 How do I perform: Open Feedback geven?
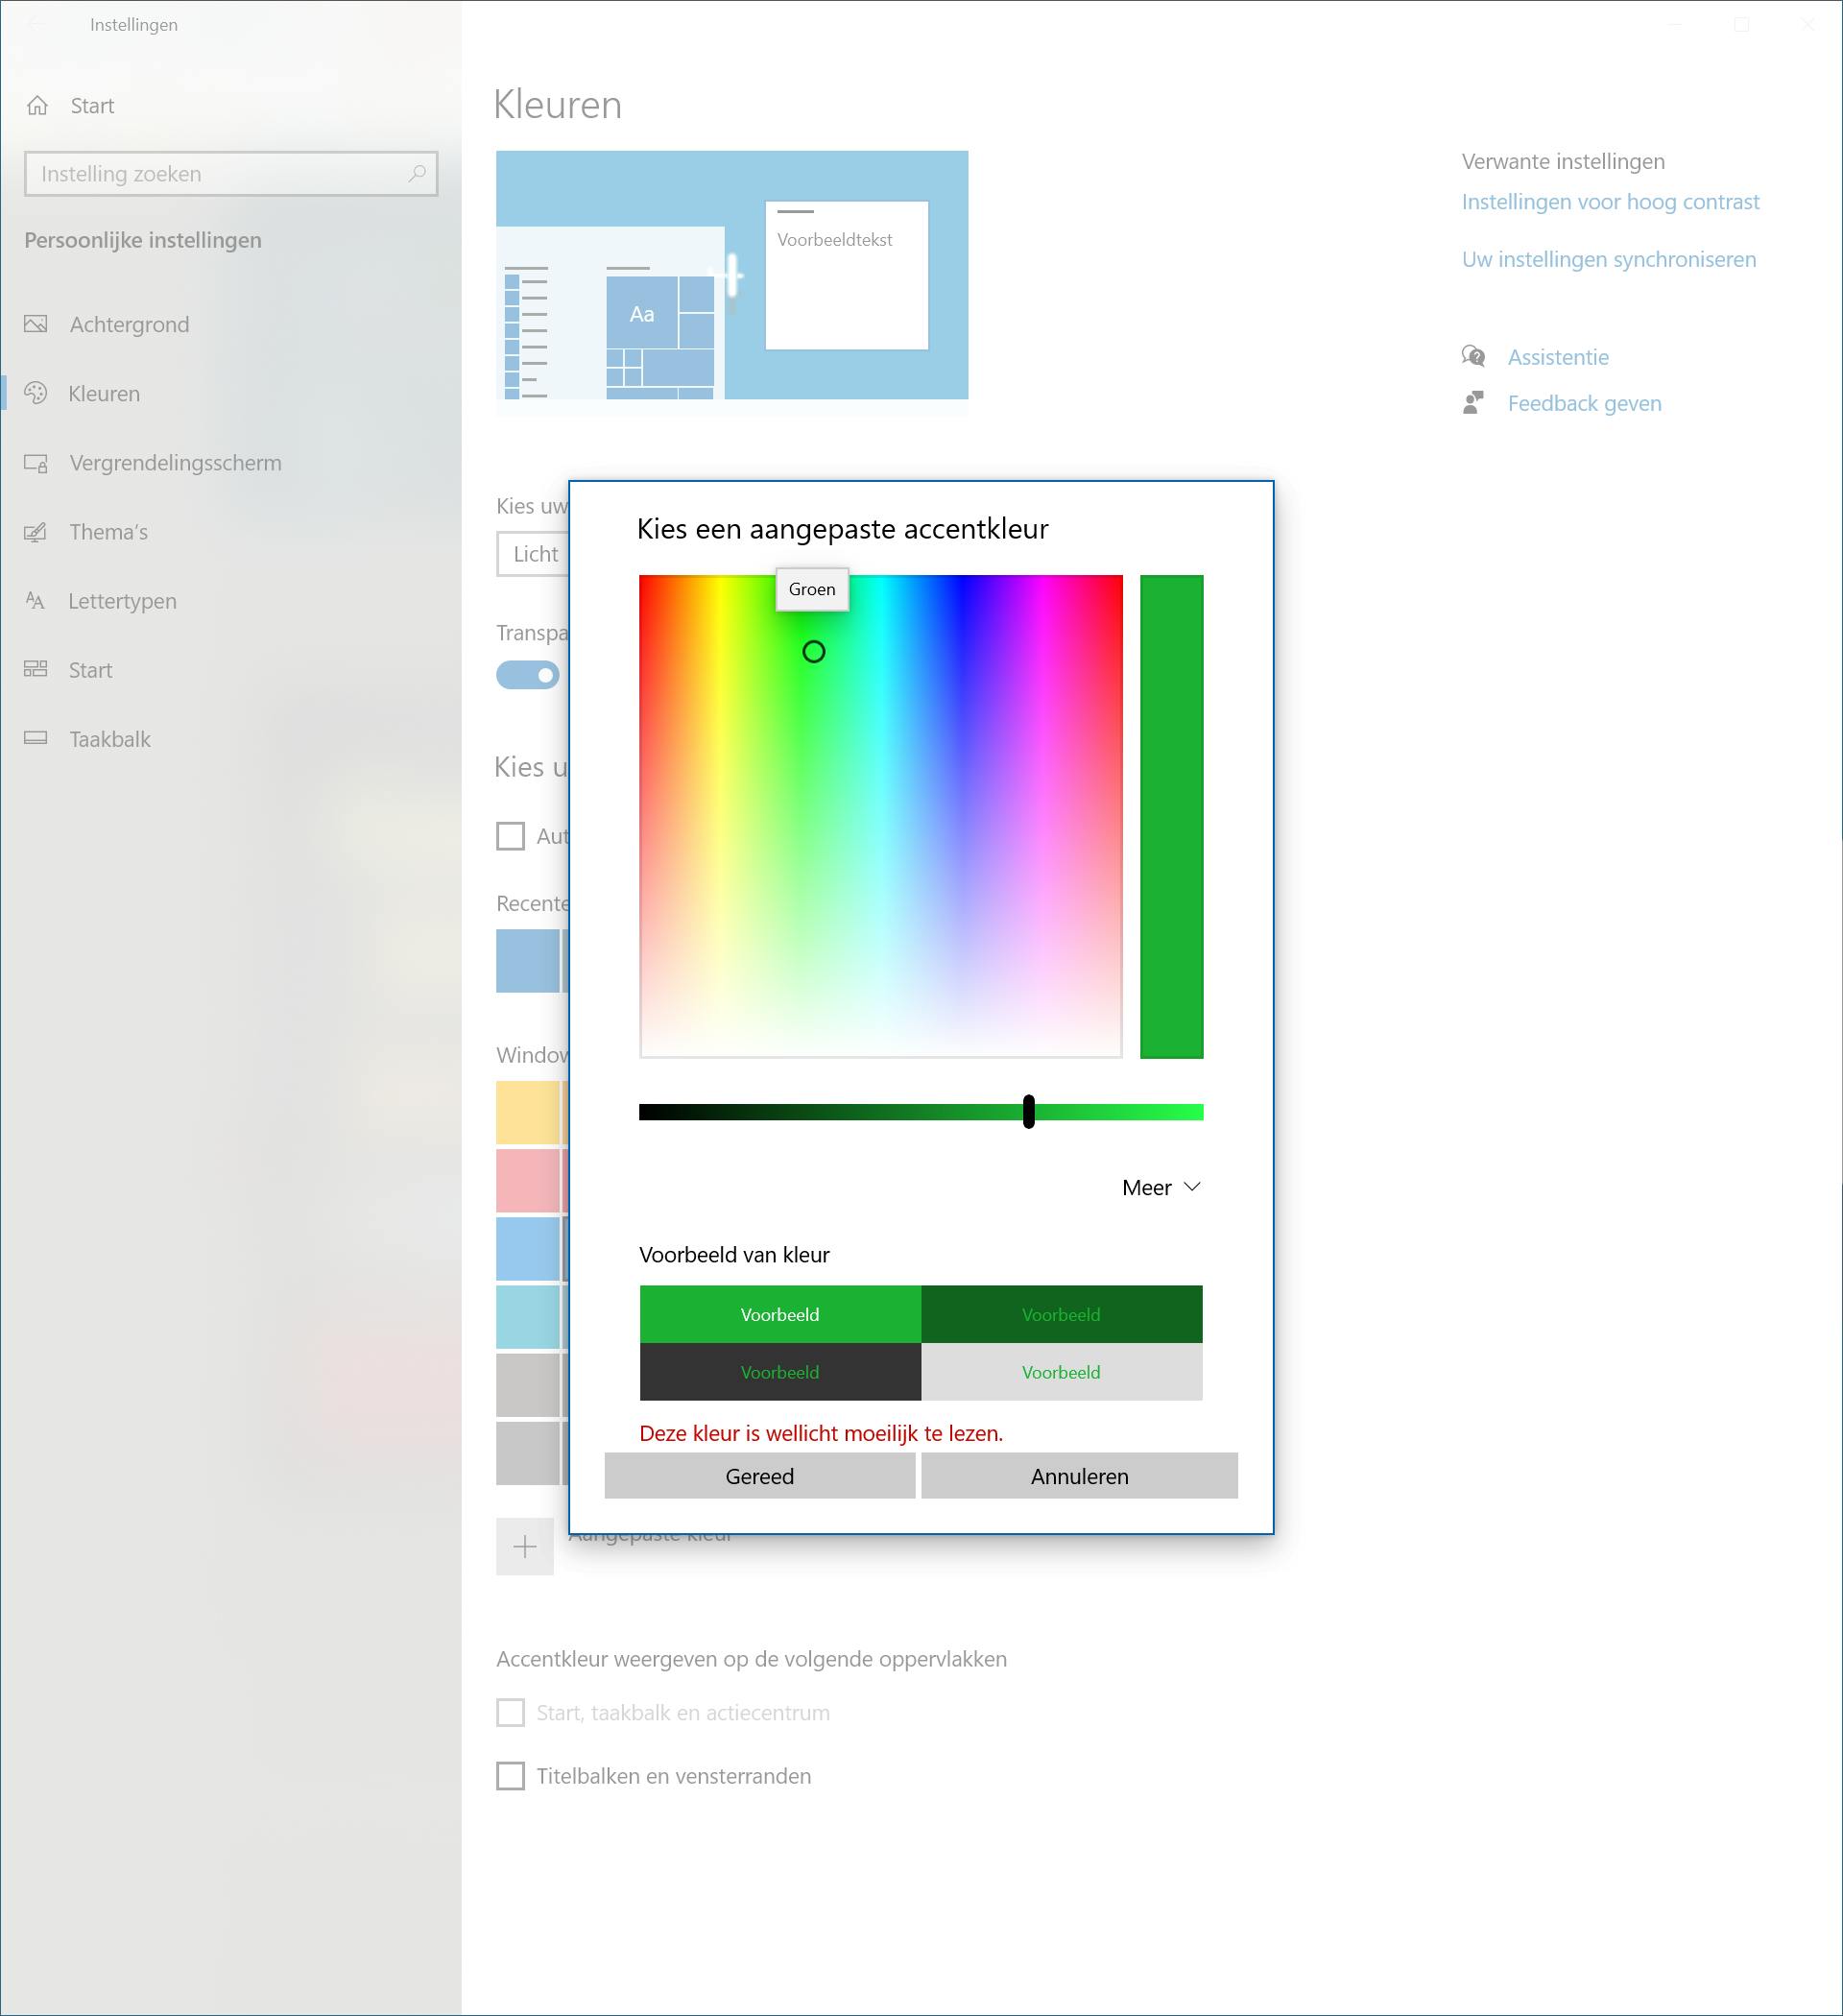(x=1583, y=402)
